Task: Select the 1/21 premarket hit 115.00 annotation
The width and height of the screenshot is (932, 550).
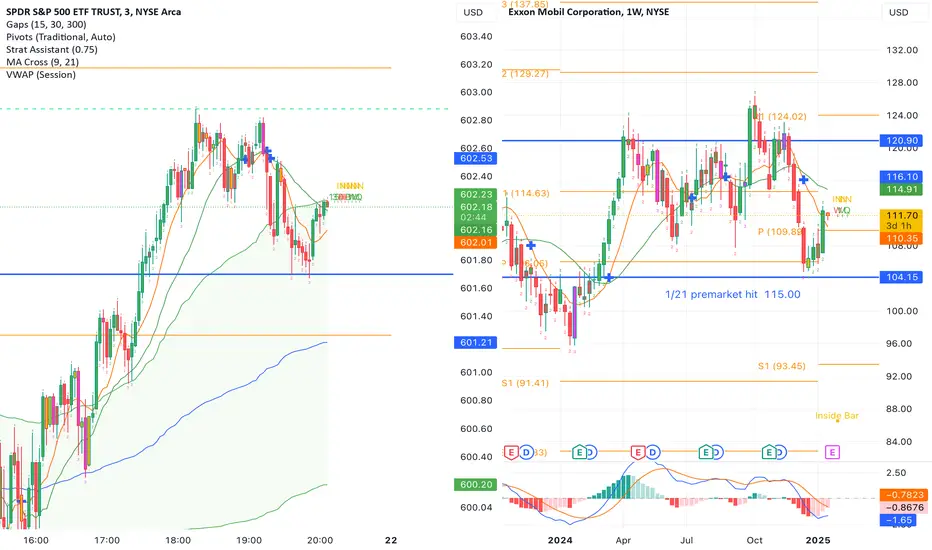Action: (732, 294)
